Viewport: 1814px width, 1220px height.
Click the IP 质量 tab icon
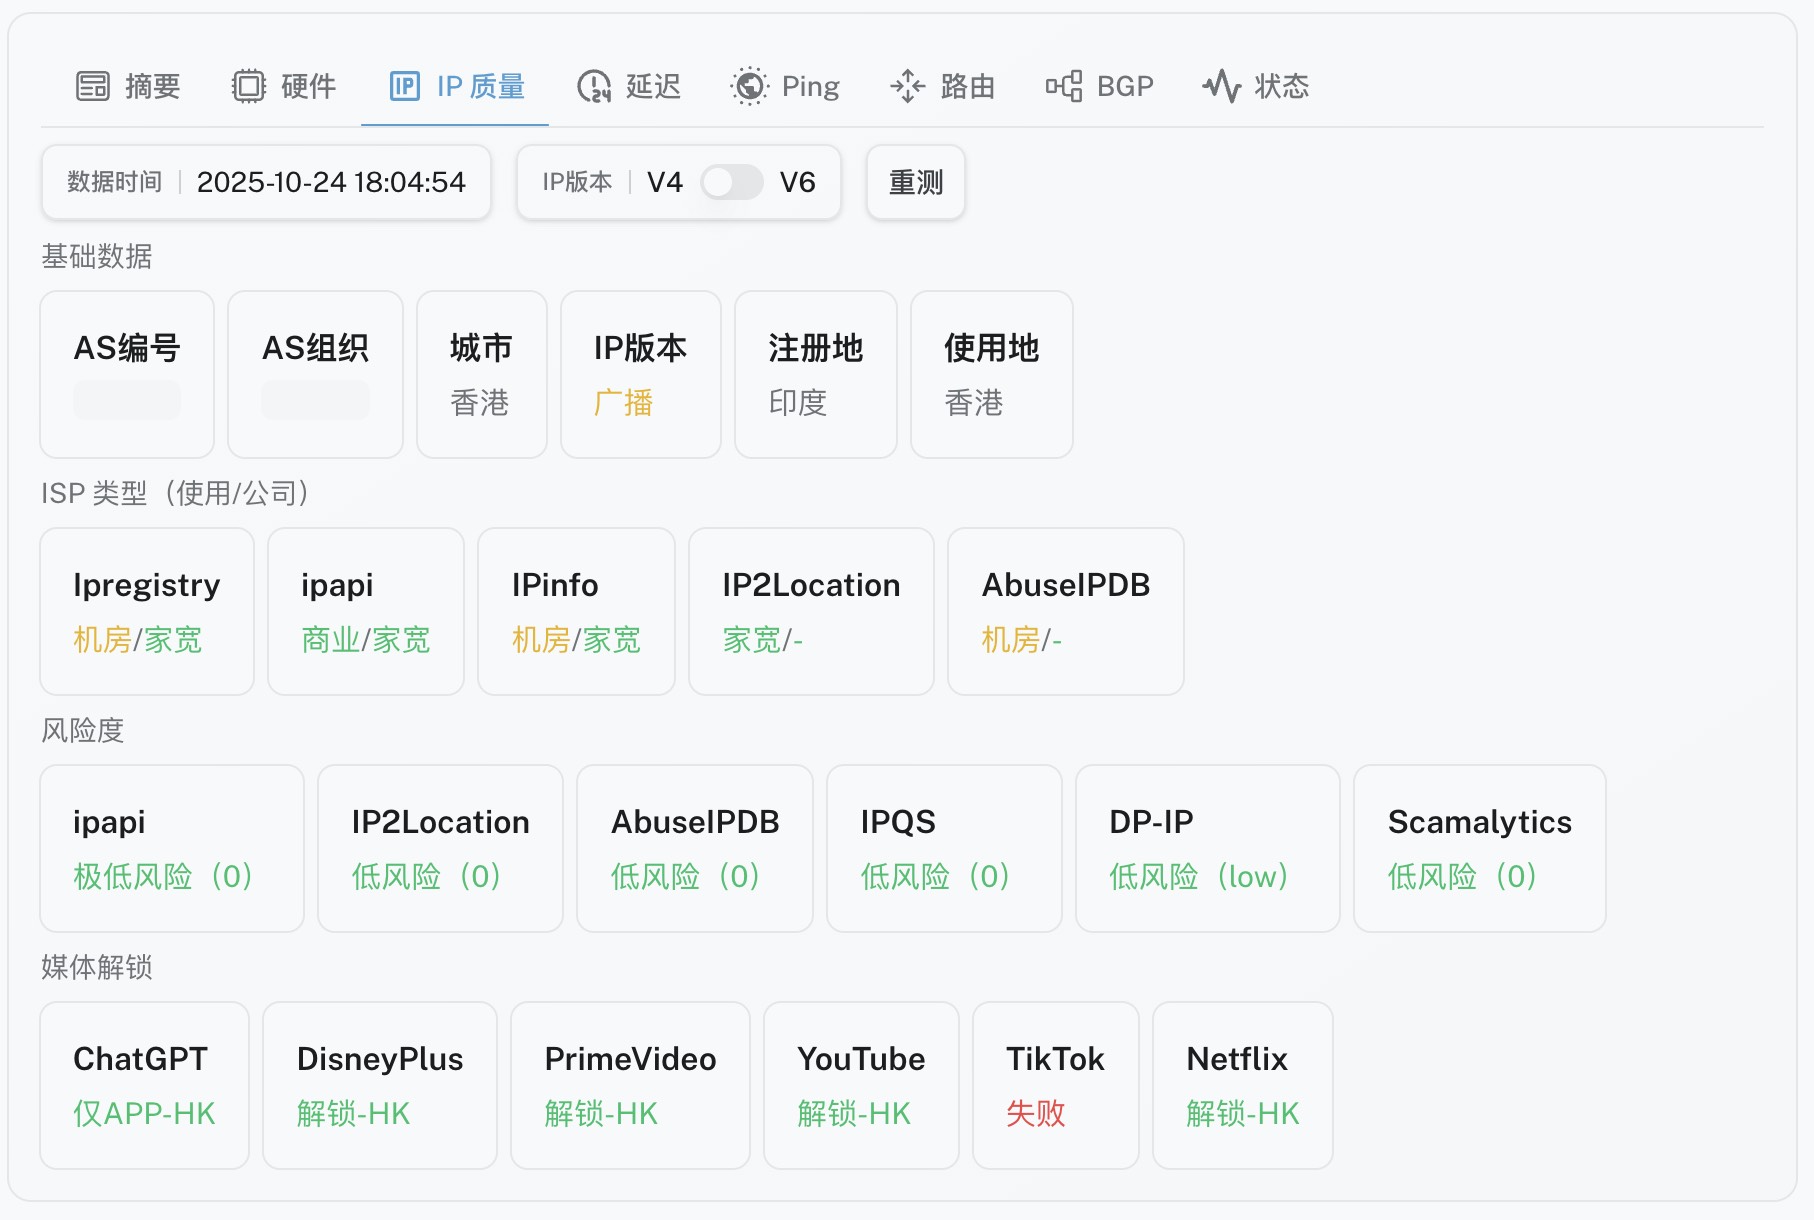click(x=405, y=87)
